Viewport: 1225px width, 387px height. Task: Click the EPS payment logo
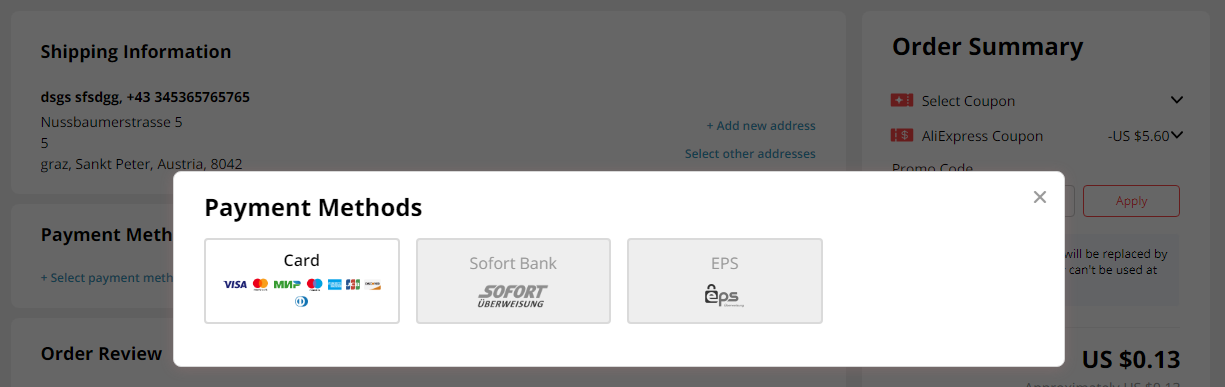(x=725, y=296)
